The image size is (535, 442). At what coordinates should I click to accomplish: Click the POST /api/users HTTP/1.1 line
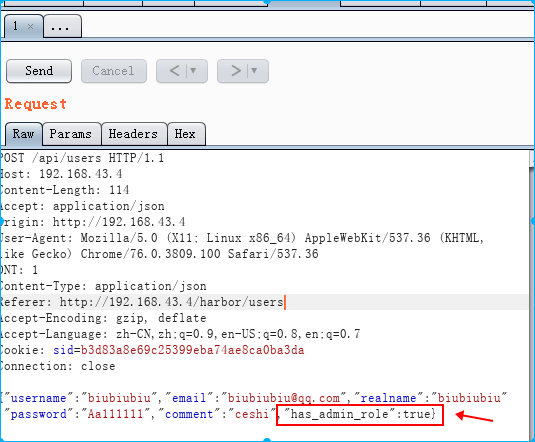pos(82,158)
